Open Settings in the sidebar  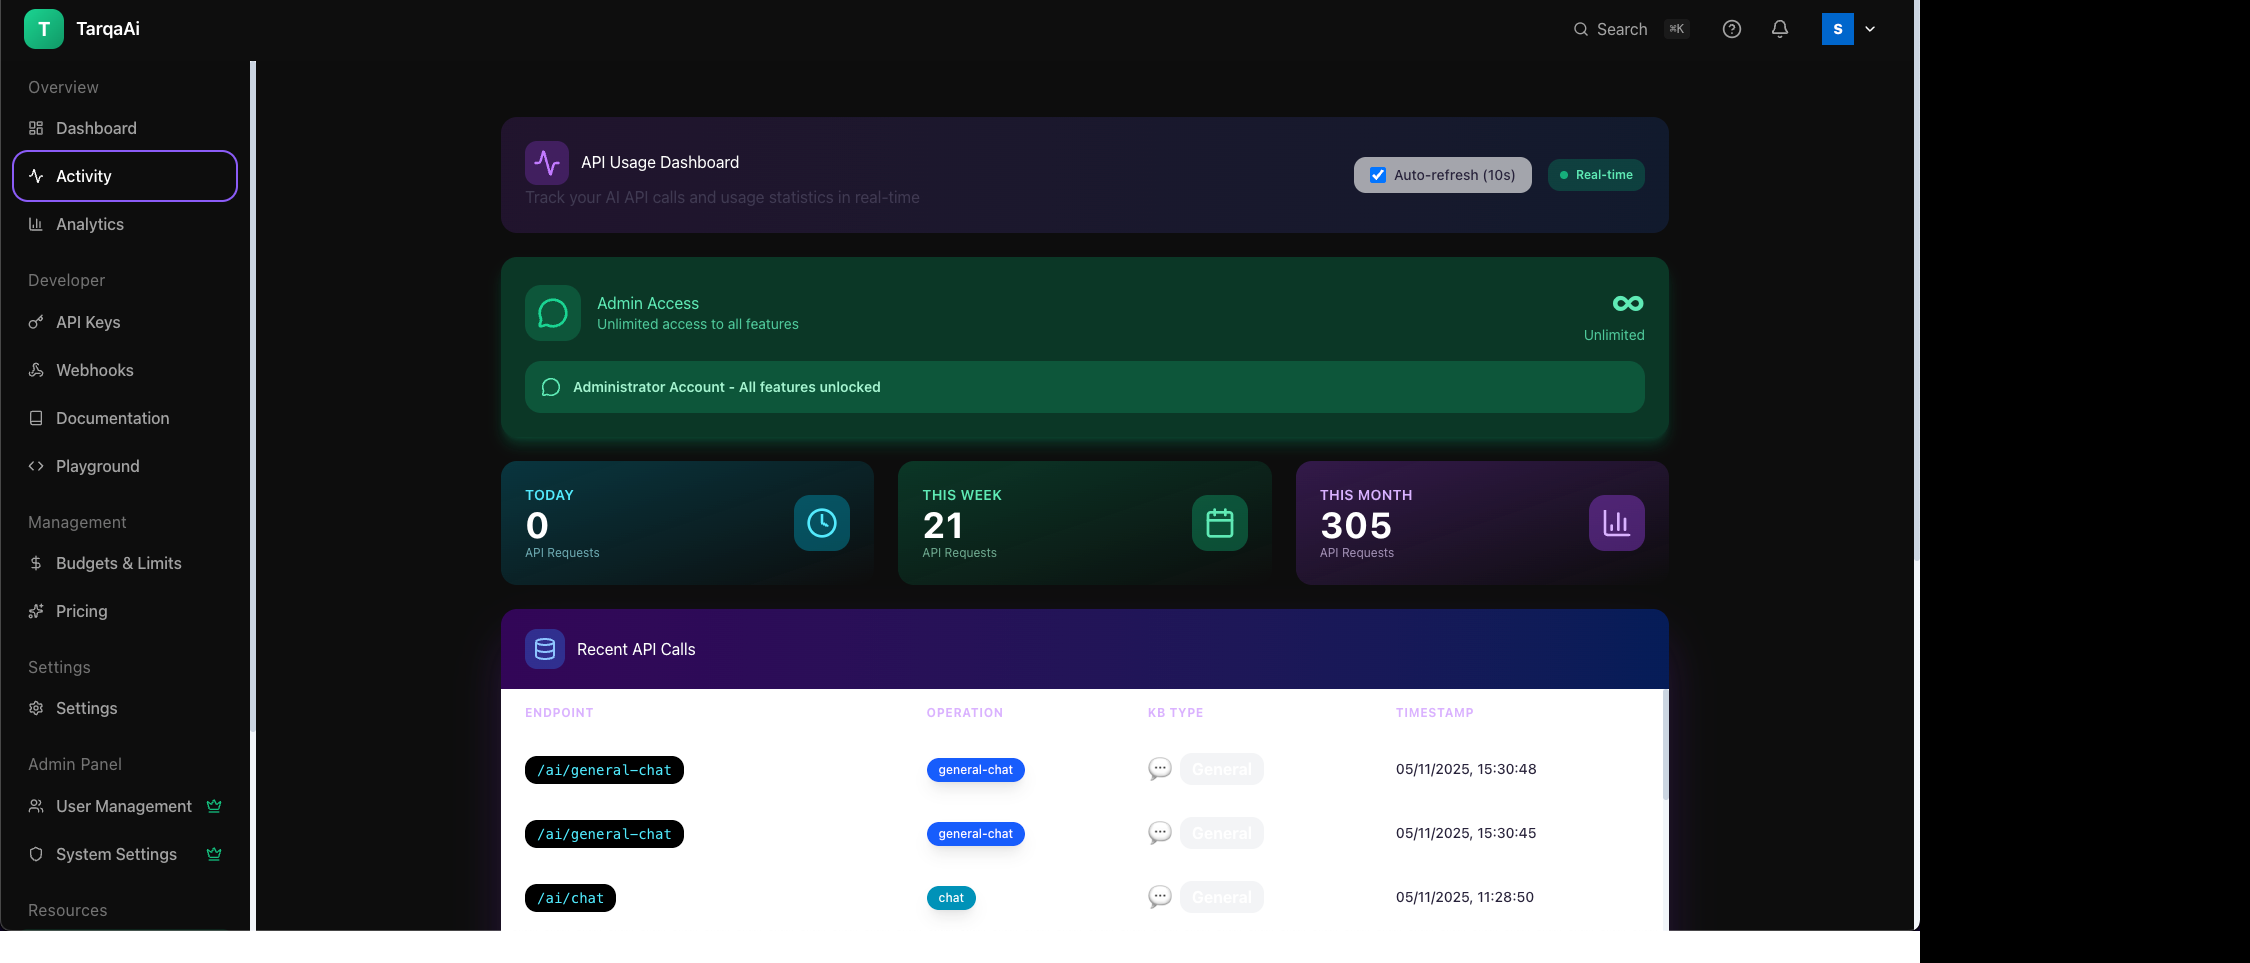[125, 708]
